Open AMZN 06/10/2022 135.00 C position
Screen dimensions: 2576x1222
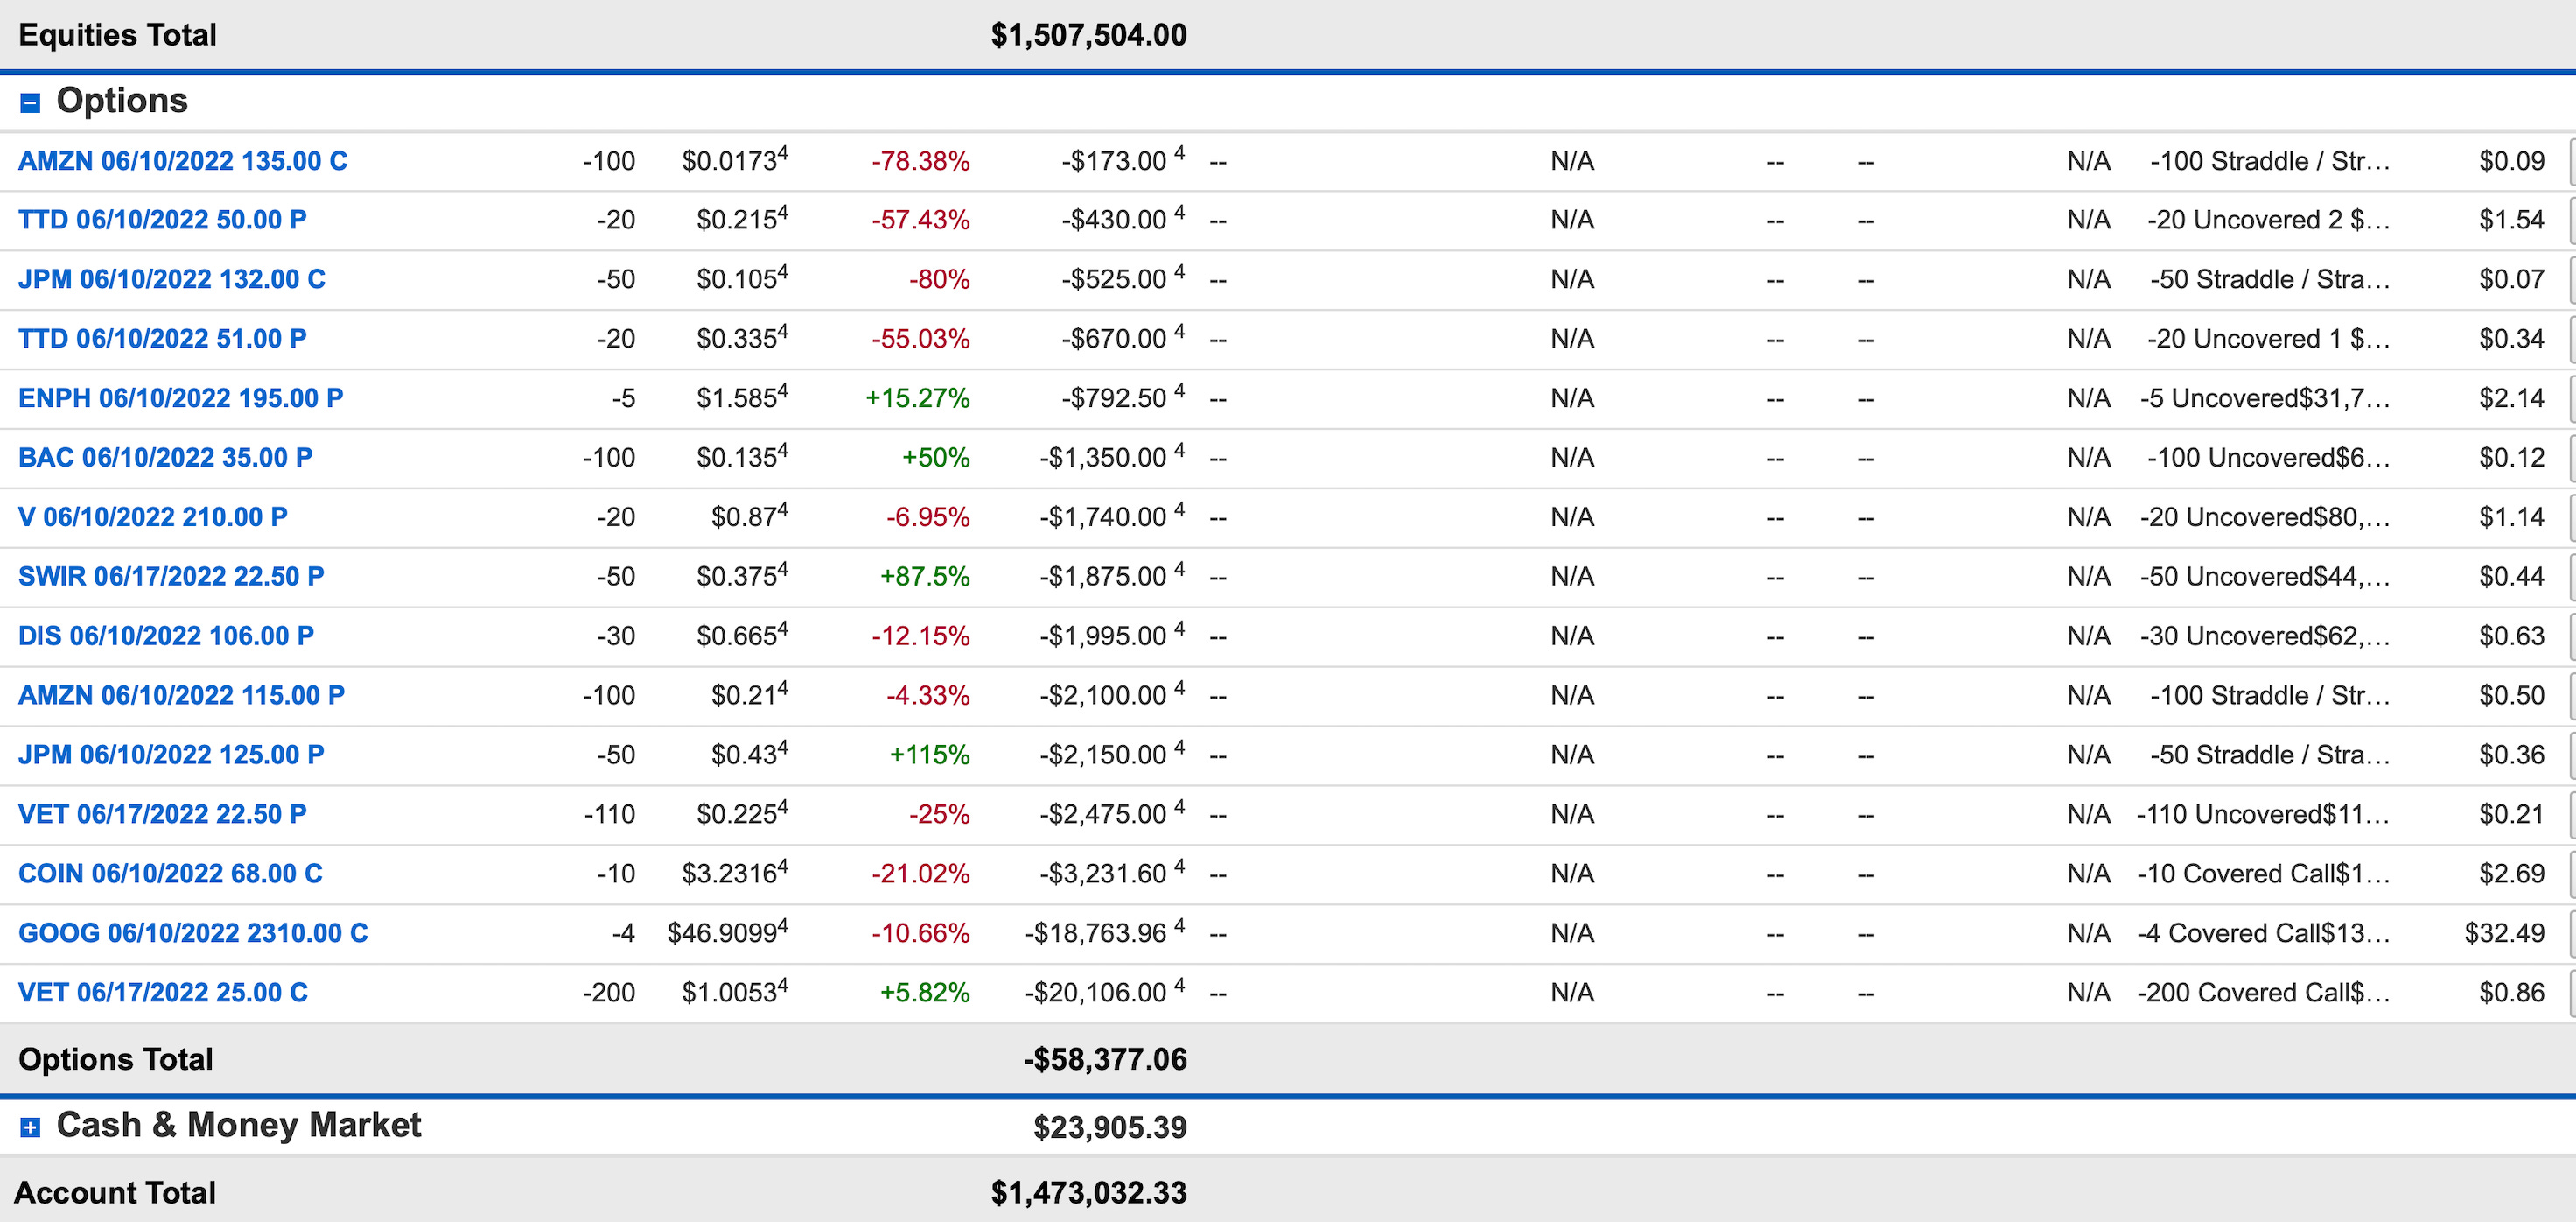182,161
